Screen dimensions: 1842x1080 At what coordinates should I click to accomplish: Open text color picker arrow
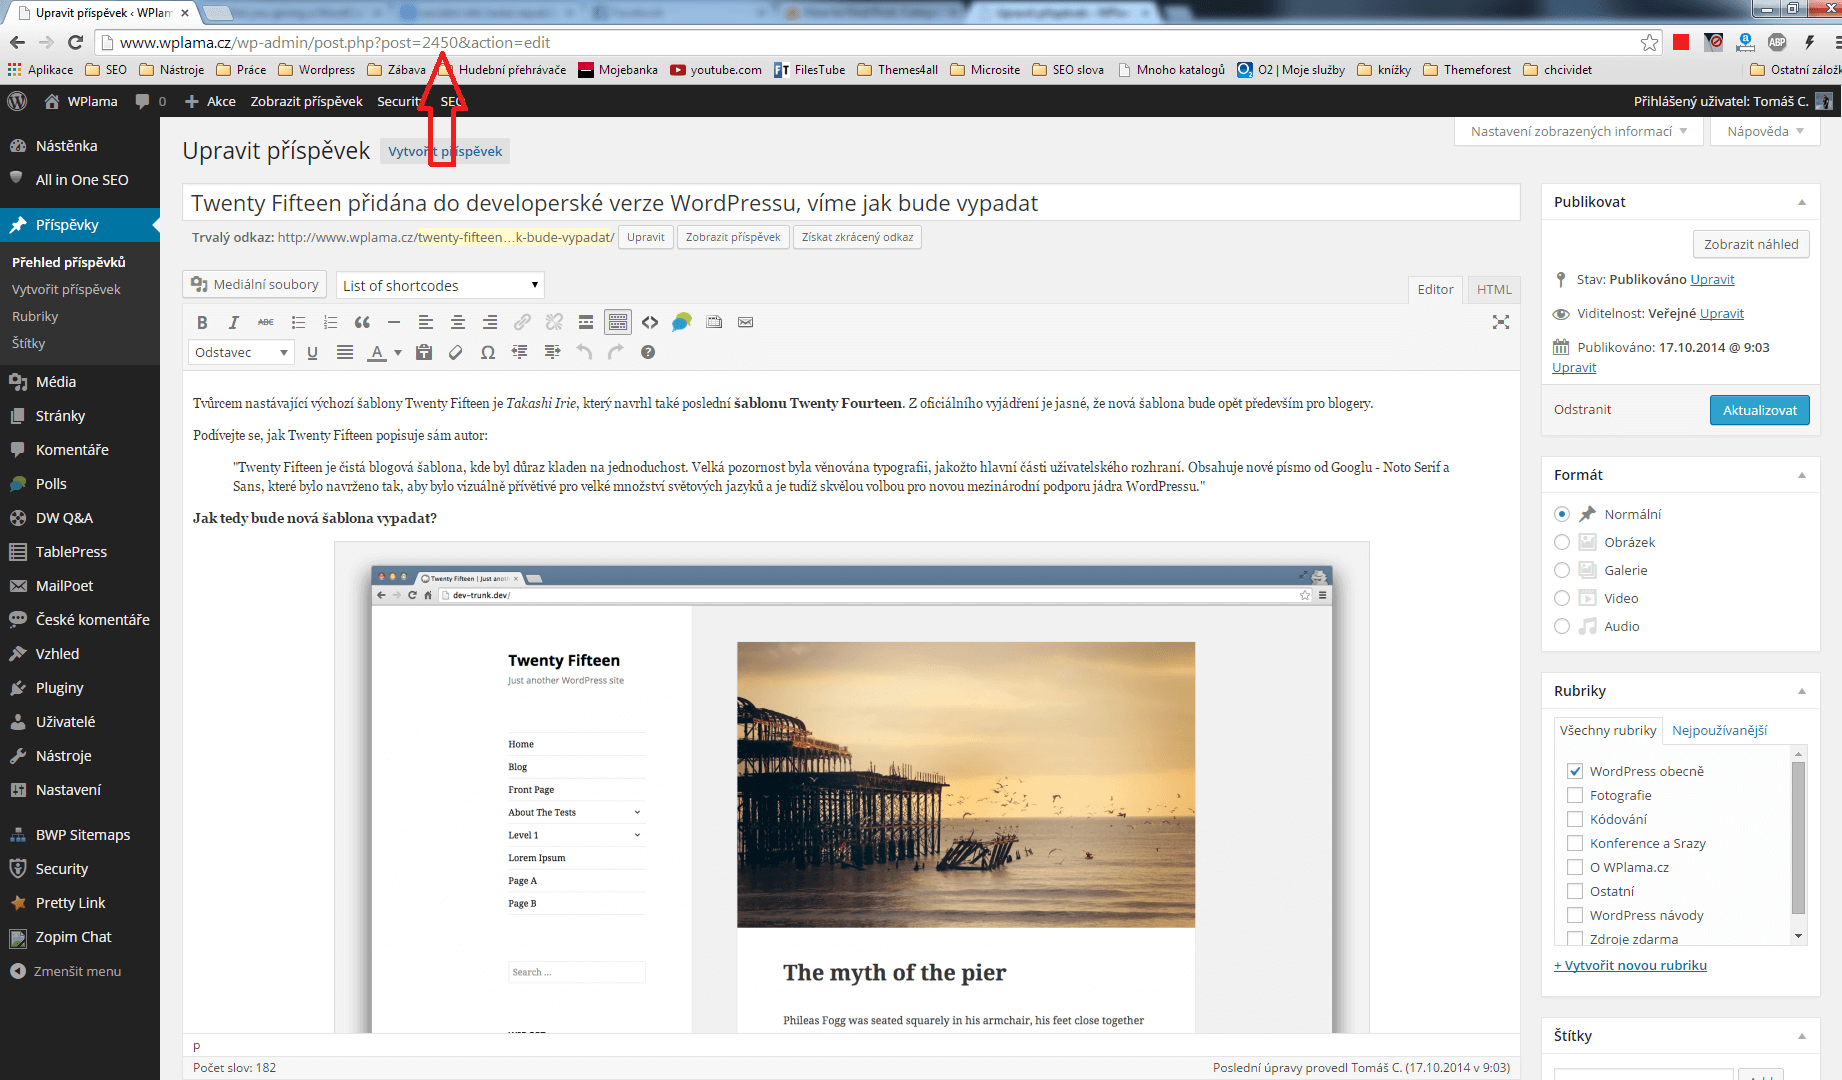click(398, 352)
